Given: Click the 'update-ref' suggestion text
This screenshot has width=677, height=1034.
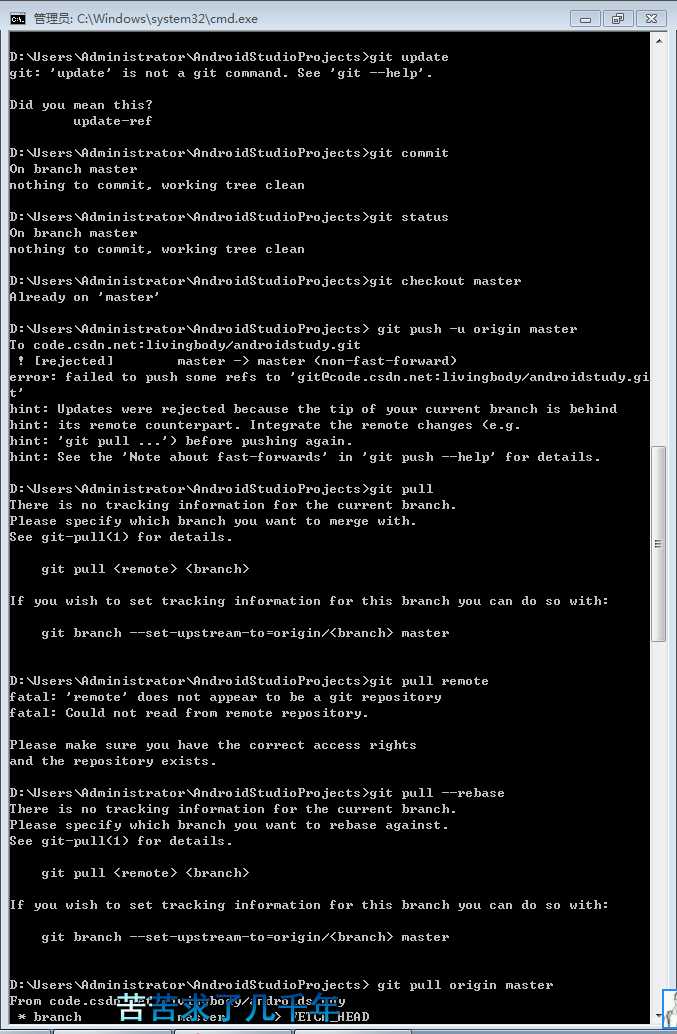Looking at the screenshot, I should pos(112,121).
